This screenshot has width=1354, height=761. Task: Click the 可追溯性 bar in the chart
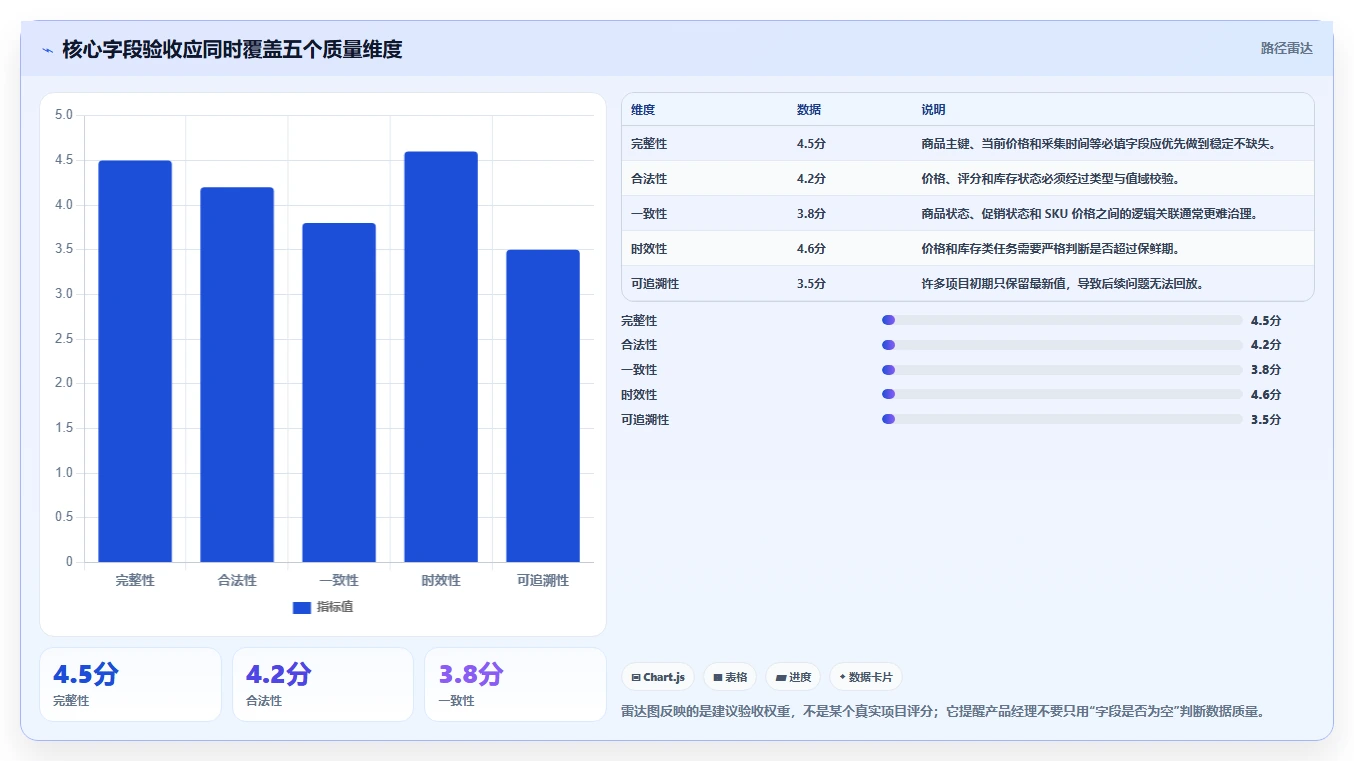click(x=543, y=406)
